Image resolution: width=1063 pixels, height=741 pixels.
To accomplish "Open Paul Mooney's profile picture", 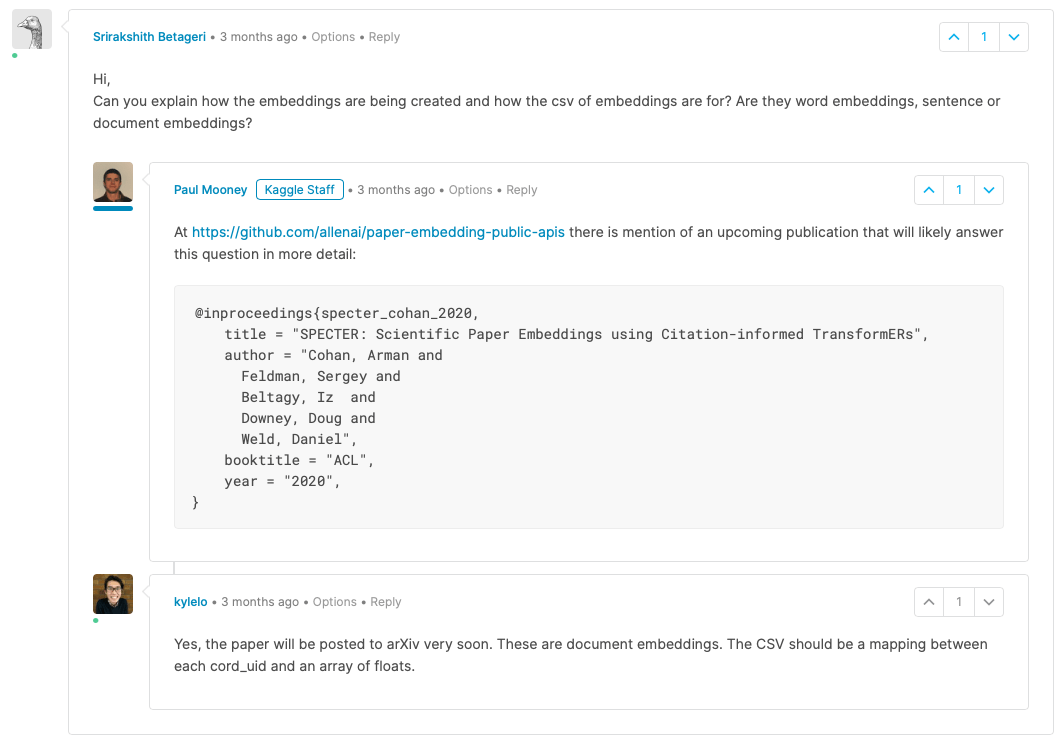I will tap(113, 182).
